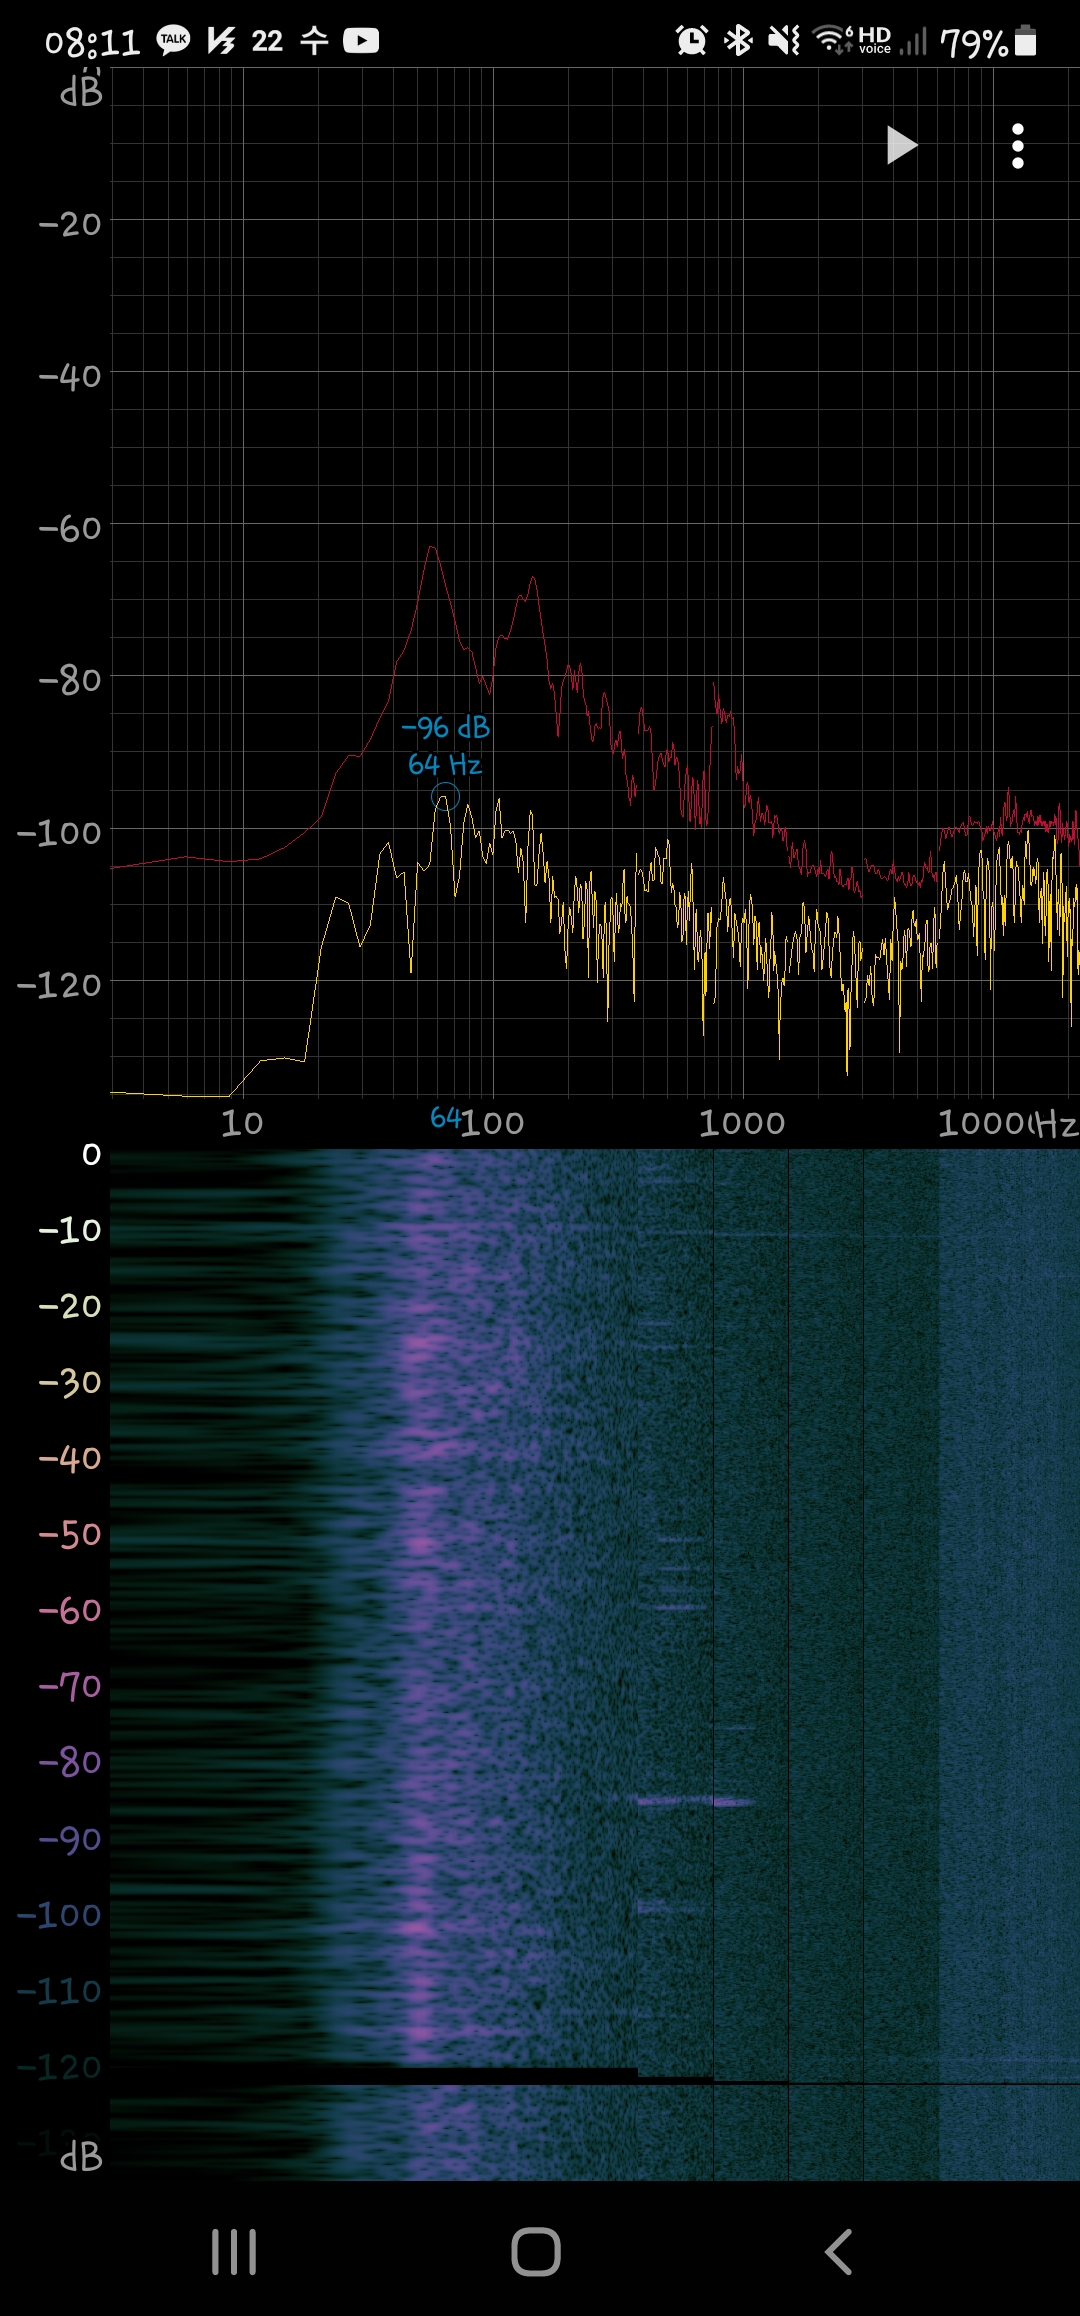Tap the "-96 dB 64 Hz" peak label
The height and width of the screenshot is (2316, 1080).
445,746
